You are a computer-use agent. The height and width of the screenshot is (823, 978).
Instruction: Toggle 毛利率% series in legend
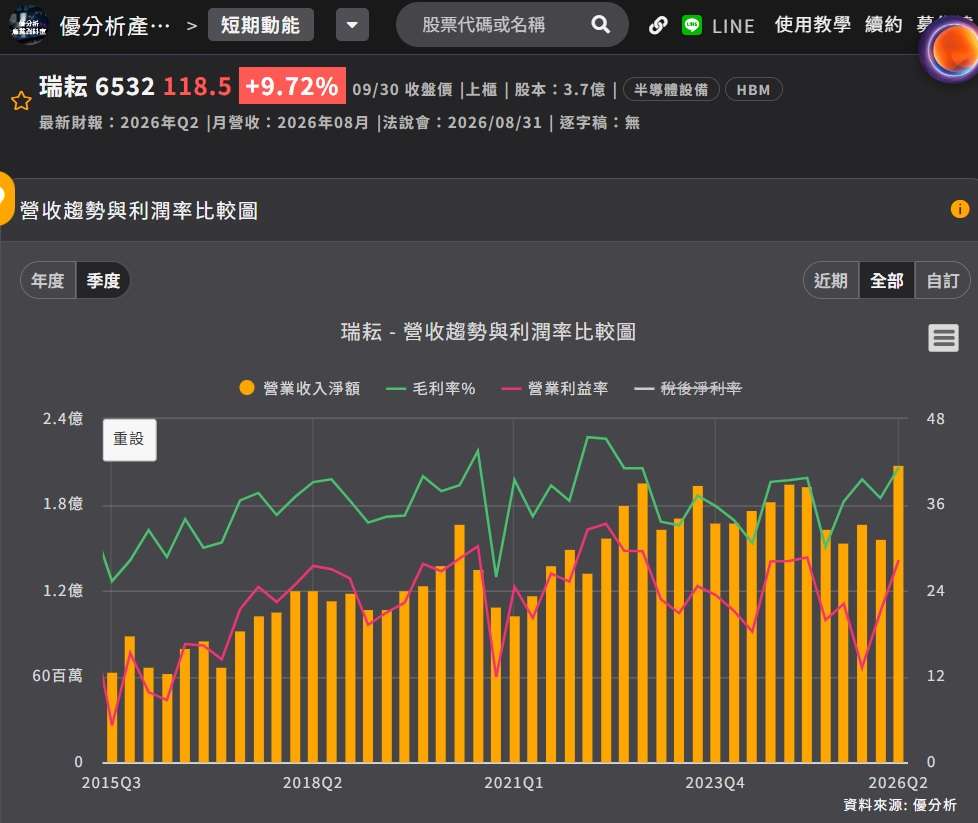click(431, 388)
